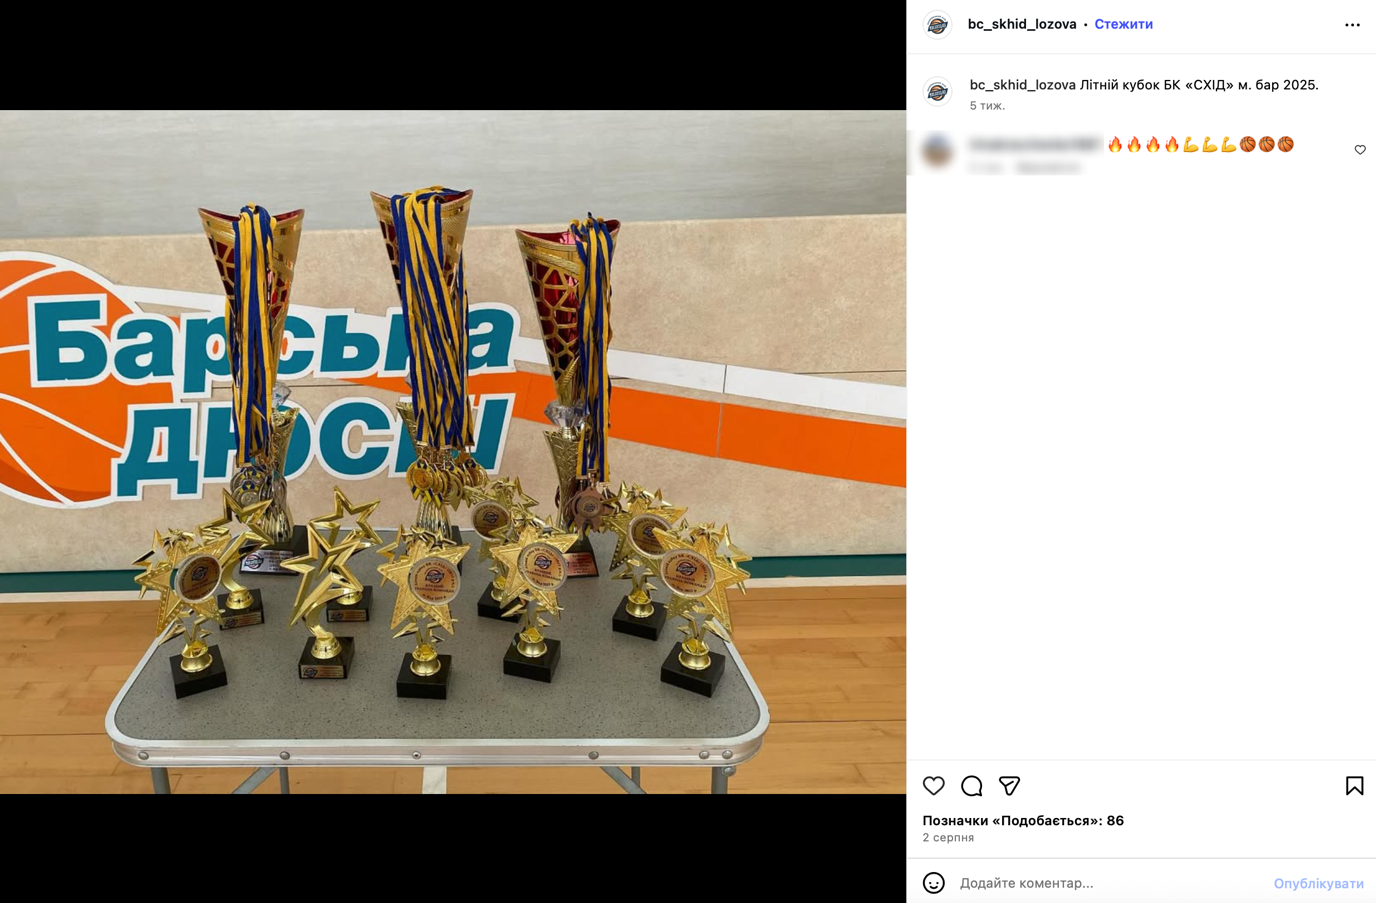Like the post with the heart icon
Viewport: 1376px width, 903px height.
pyautogui.click(x=933, y=786)
